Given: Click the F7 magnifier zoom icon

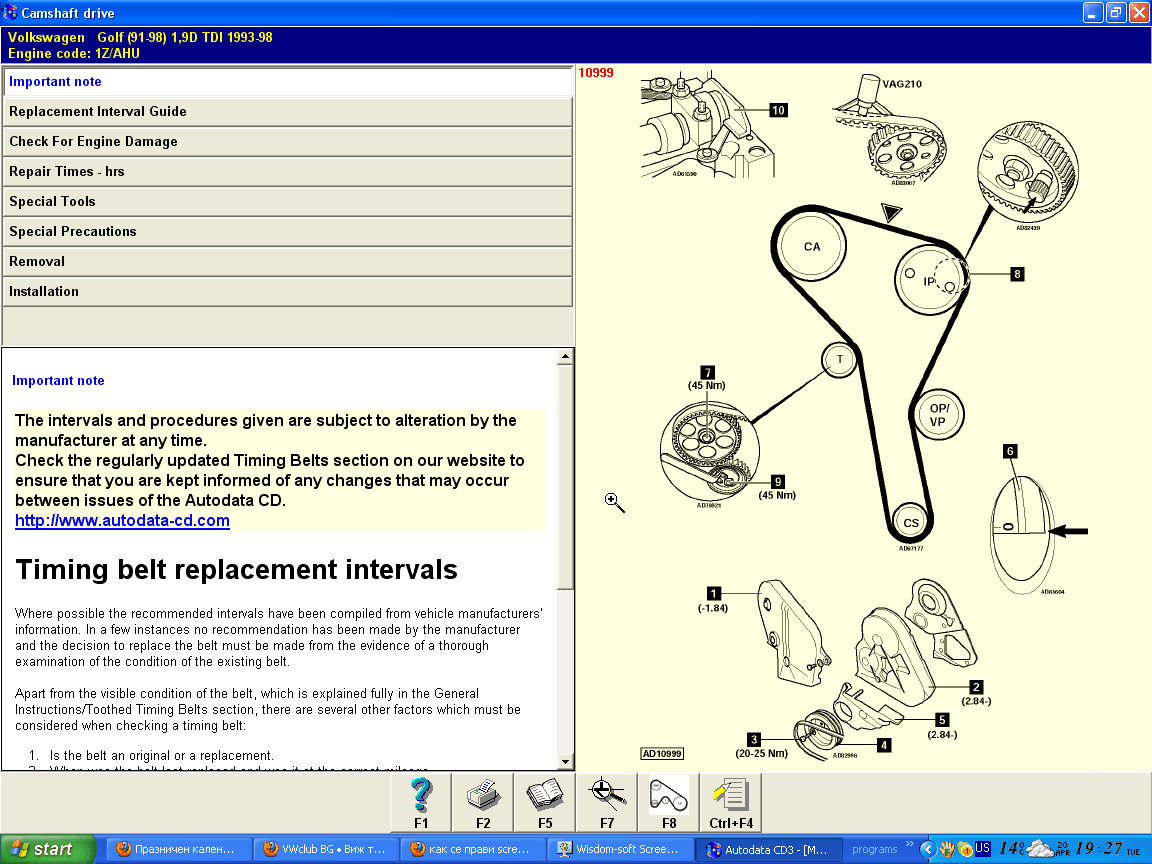Looking at the screenshot, I should coord(607,797).
